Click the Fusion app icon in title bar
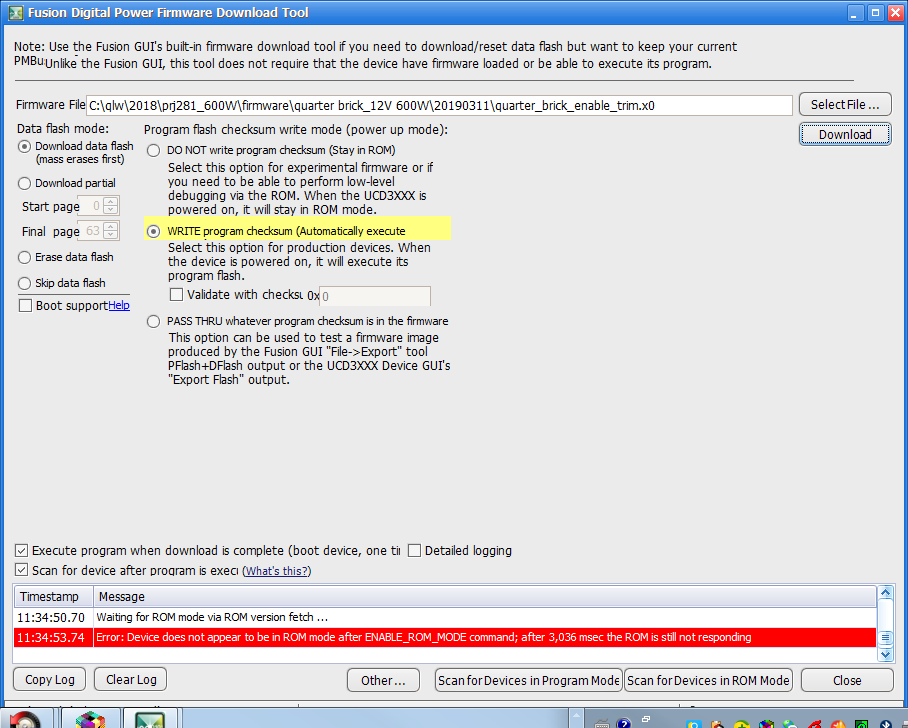This screenshot has height=728, width=908. coord(16,13)
